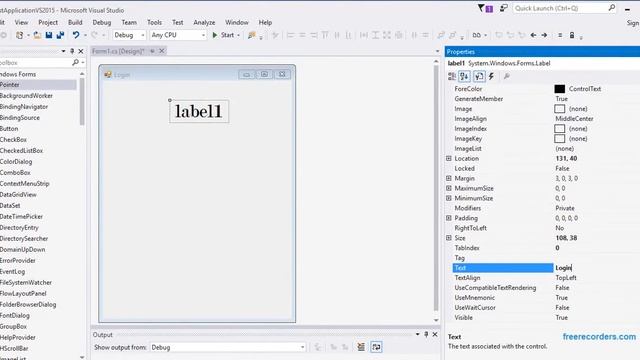Open the Any CPU platform dropdown

pyautogui.click(x=178, y=35)
